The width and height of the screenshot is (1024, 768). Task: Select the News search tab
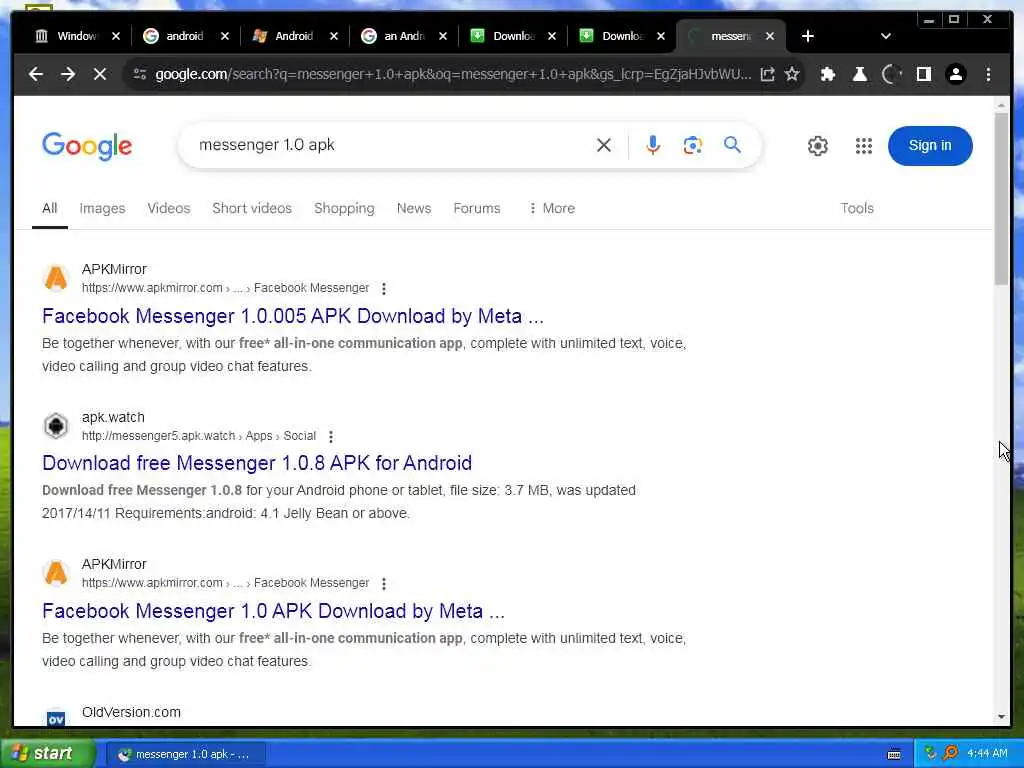click(414, 208)
